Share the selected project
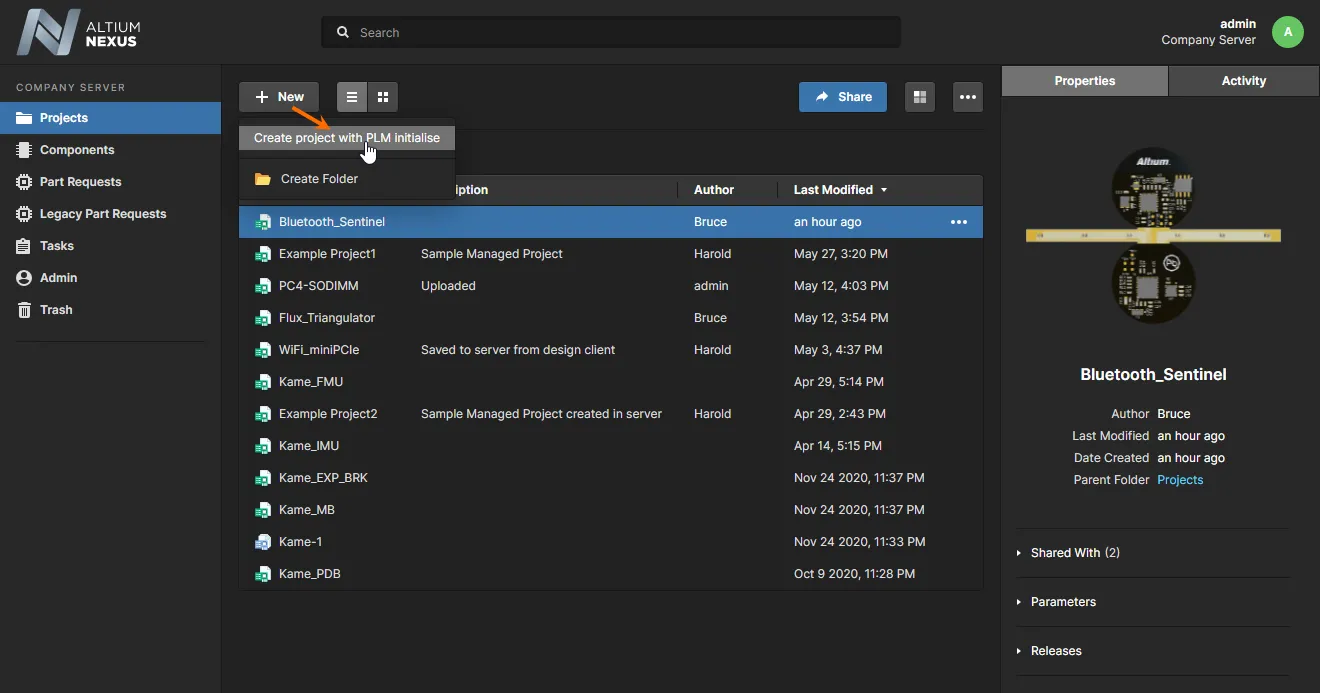 tap(843, 97)
